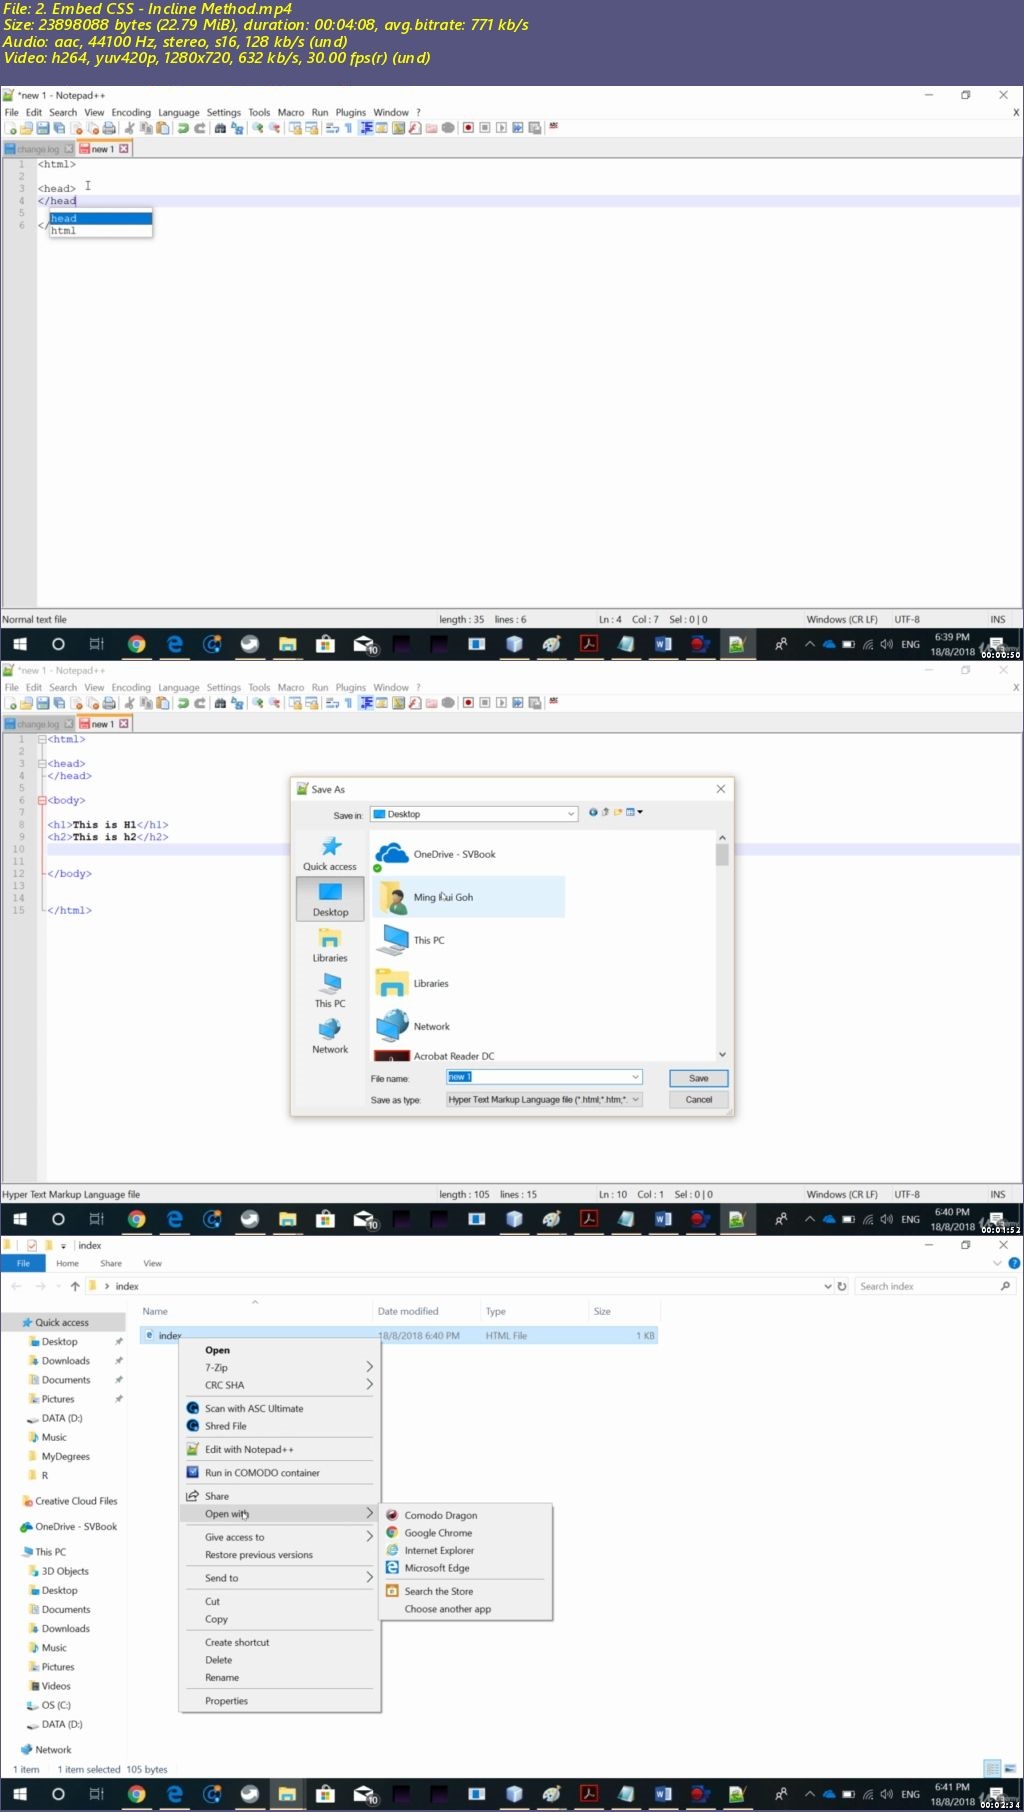Click Cancel button in Save As dialog

coord(698,1099)
